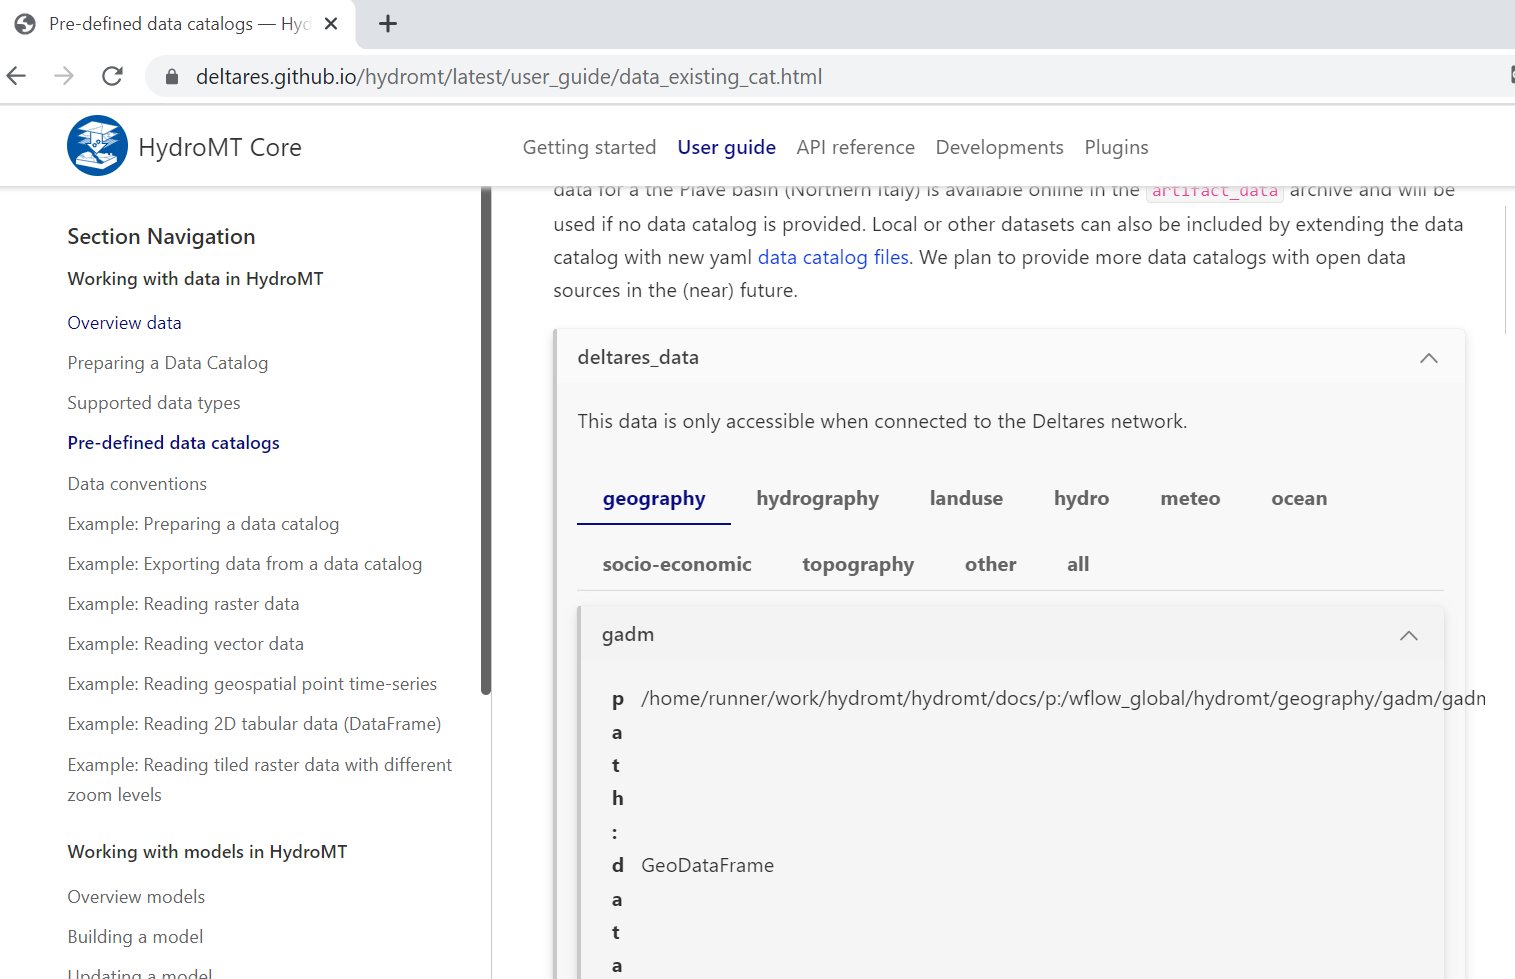Reload the current page
This screenshot has height=979, width=1515.
[112, 75]
